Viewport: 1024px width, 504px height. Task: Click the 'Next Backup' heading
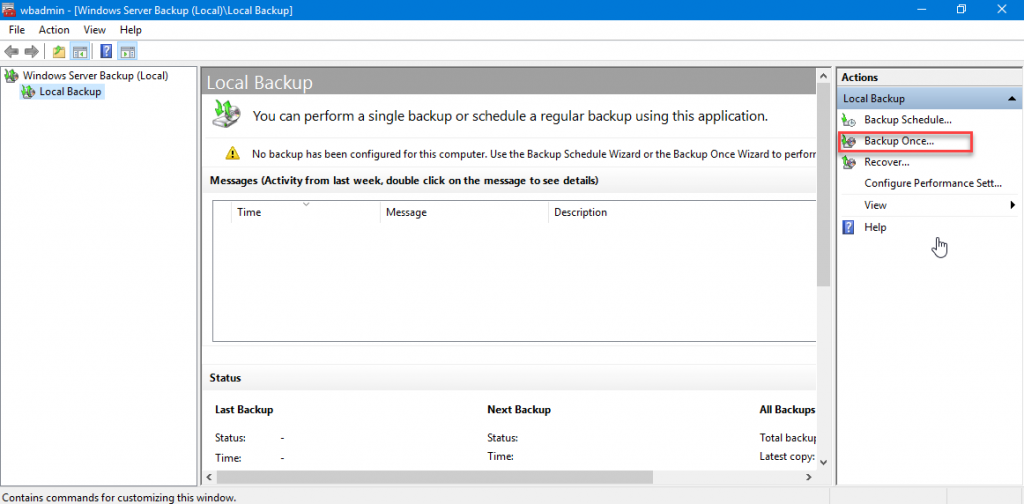[x=519, y=410]
